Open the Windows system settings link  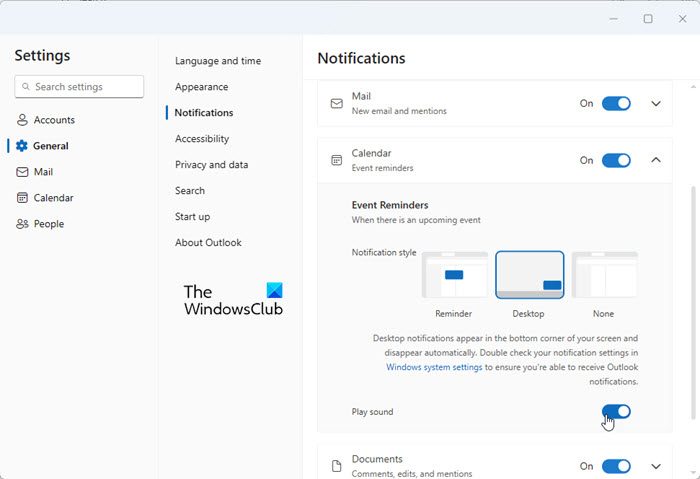pos(434,367)
